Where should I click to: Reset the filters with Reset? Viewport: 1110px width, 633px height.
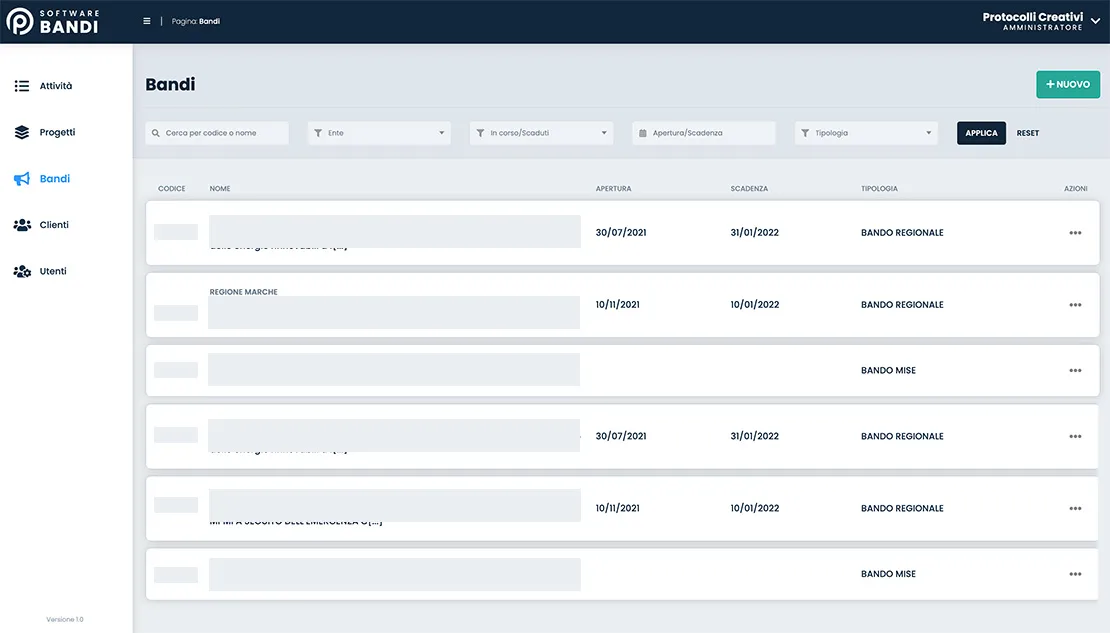point(1027,133)
